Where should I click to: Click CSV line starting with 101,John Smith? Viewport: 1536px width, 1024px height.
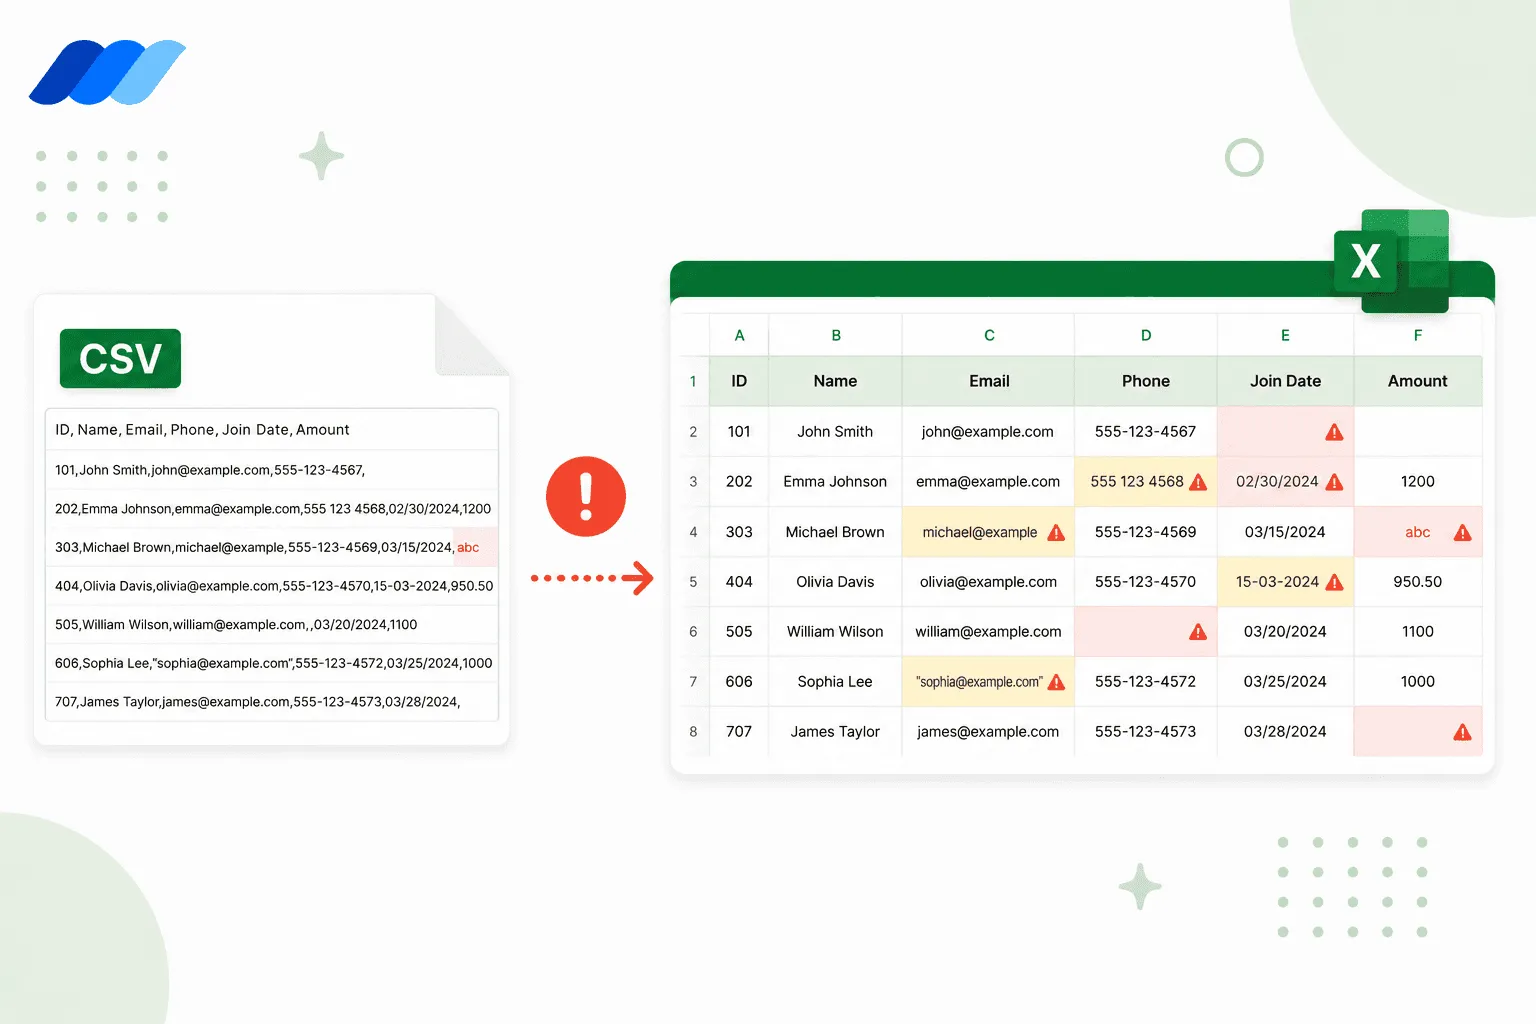click(x=210, y=470)
